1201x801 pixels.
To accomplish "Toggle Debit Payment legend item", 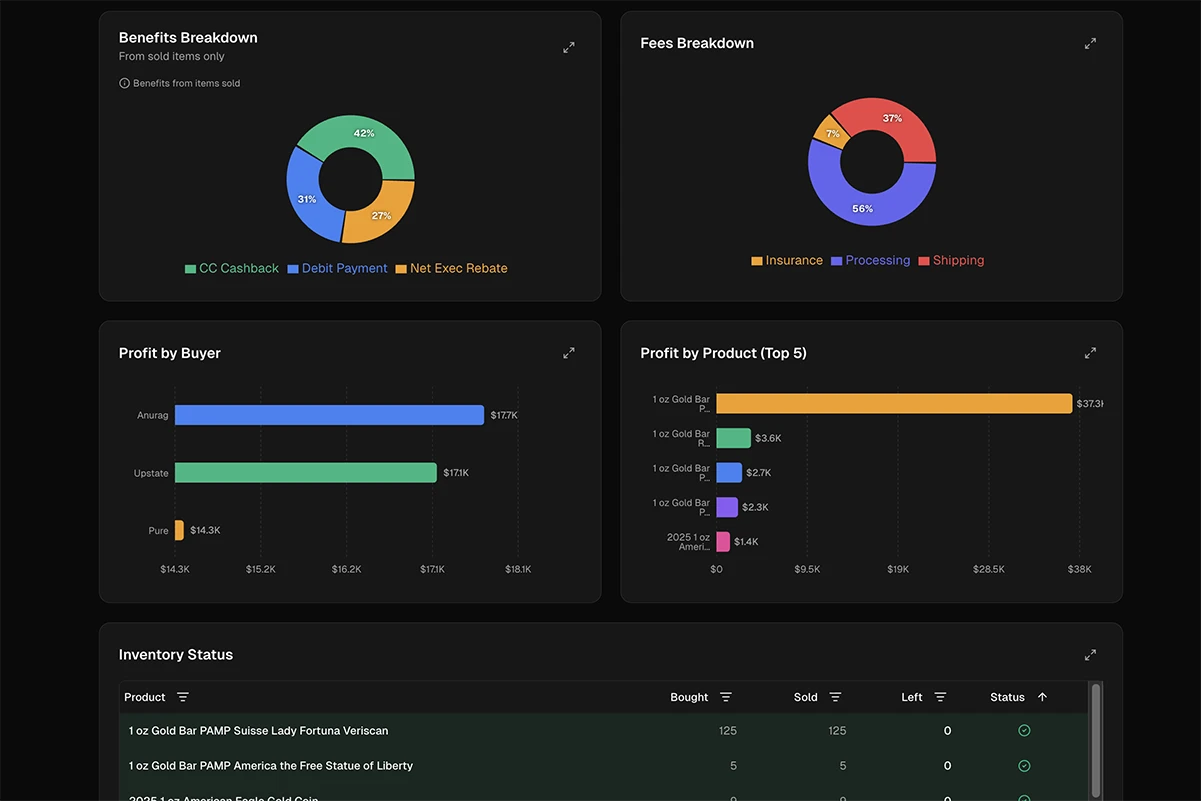I will [337, 268].
